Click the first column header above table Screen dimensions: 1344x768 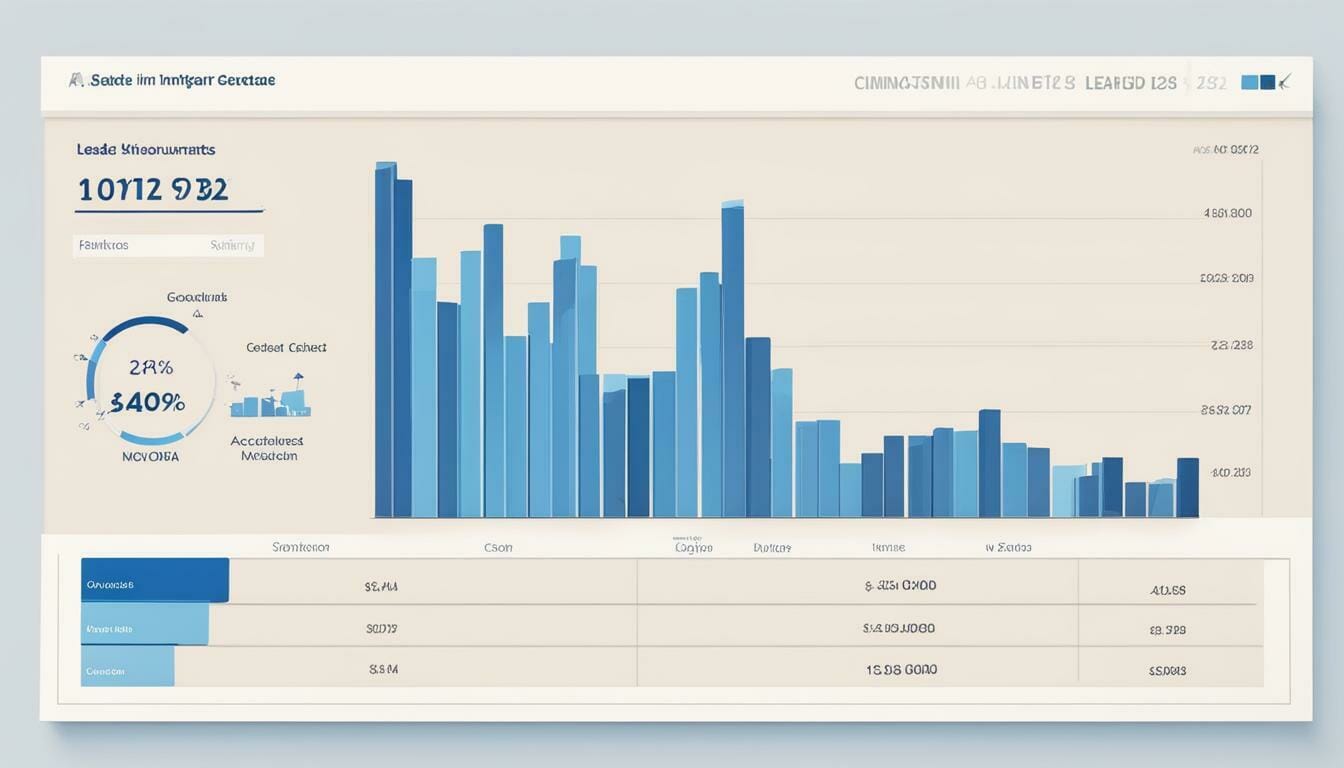point(301,547)
